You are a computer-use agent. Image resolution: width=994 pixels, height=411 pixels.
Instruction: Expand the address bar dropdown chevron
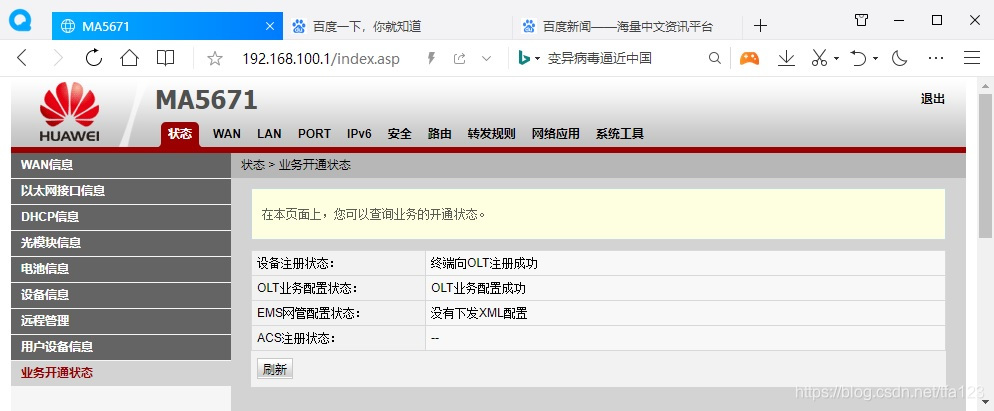[486, 59]
